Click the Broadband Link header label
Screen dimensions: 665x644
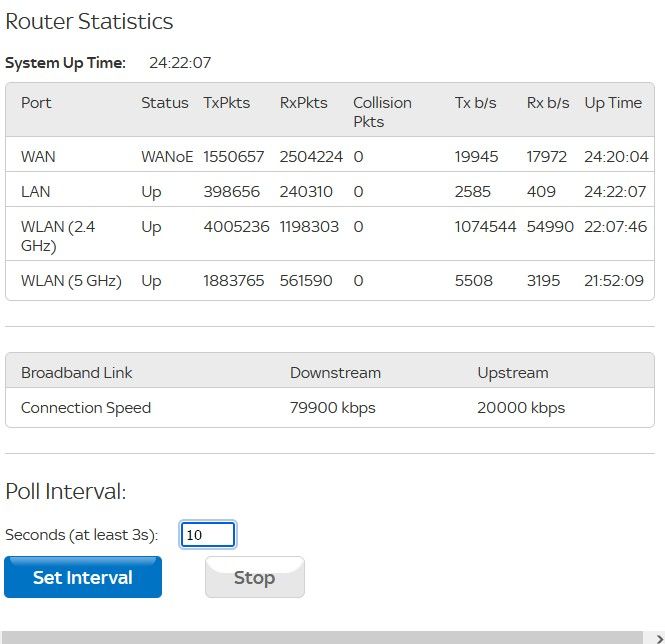[x=77, y=373]
